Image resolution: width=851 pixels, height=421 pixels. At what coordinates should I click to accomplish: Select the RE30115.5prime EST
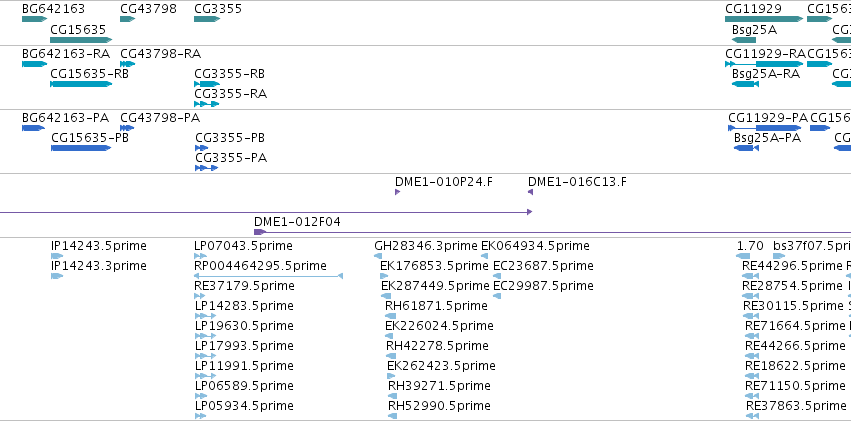click(751, 316)
